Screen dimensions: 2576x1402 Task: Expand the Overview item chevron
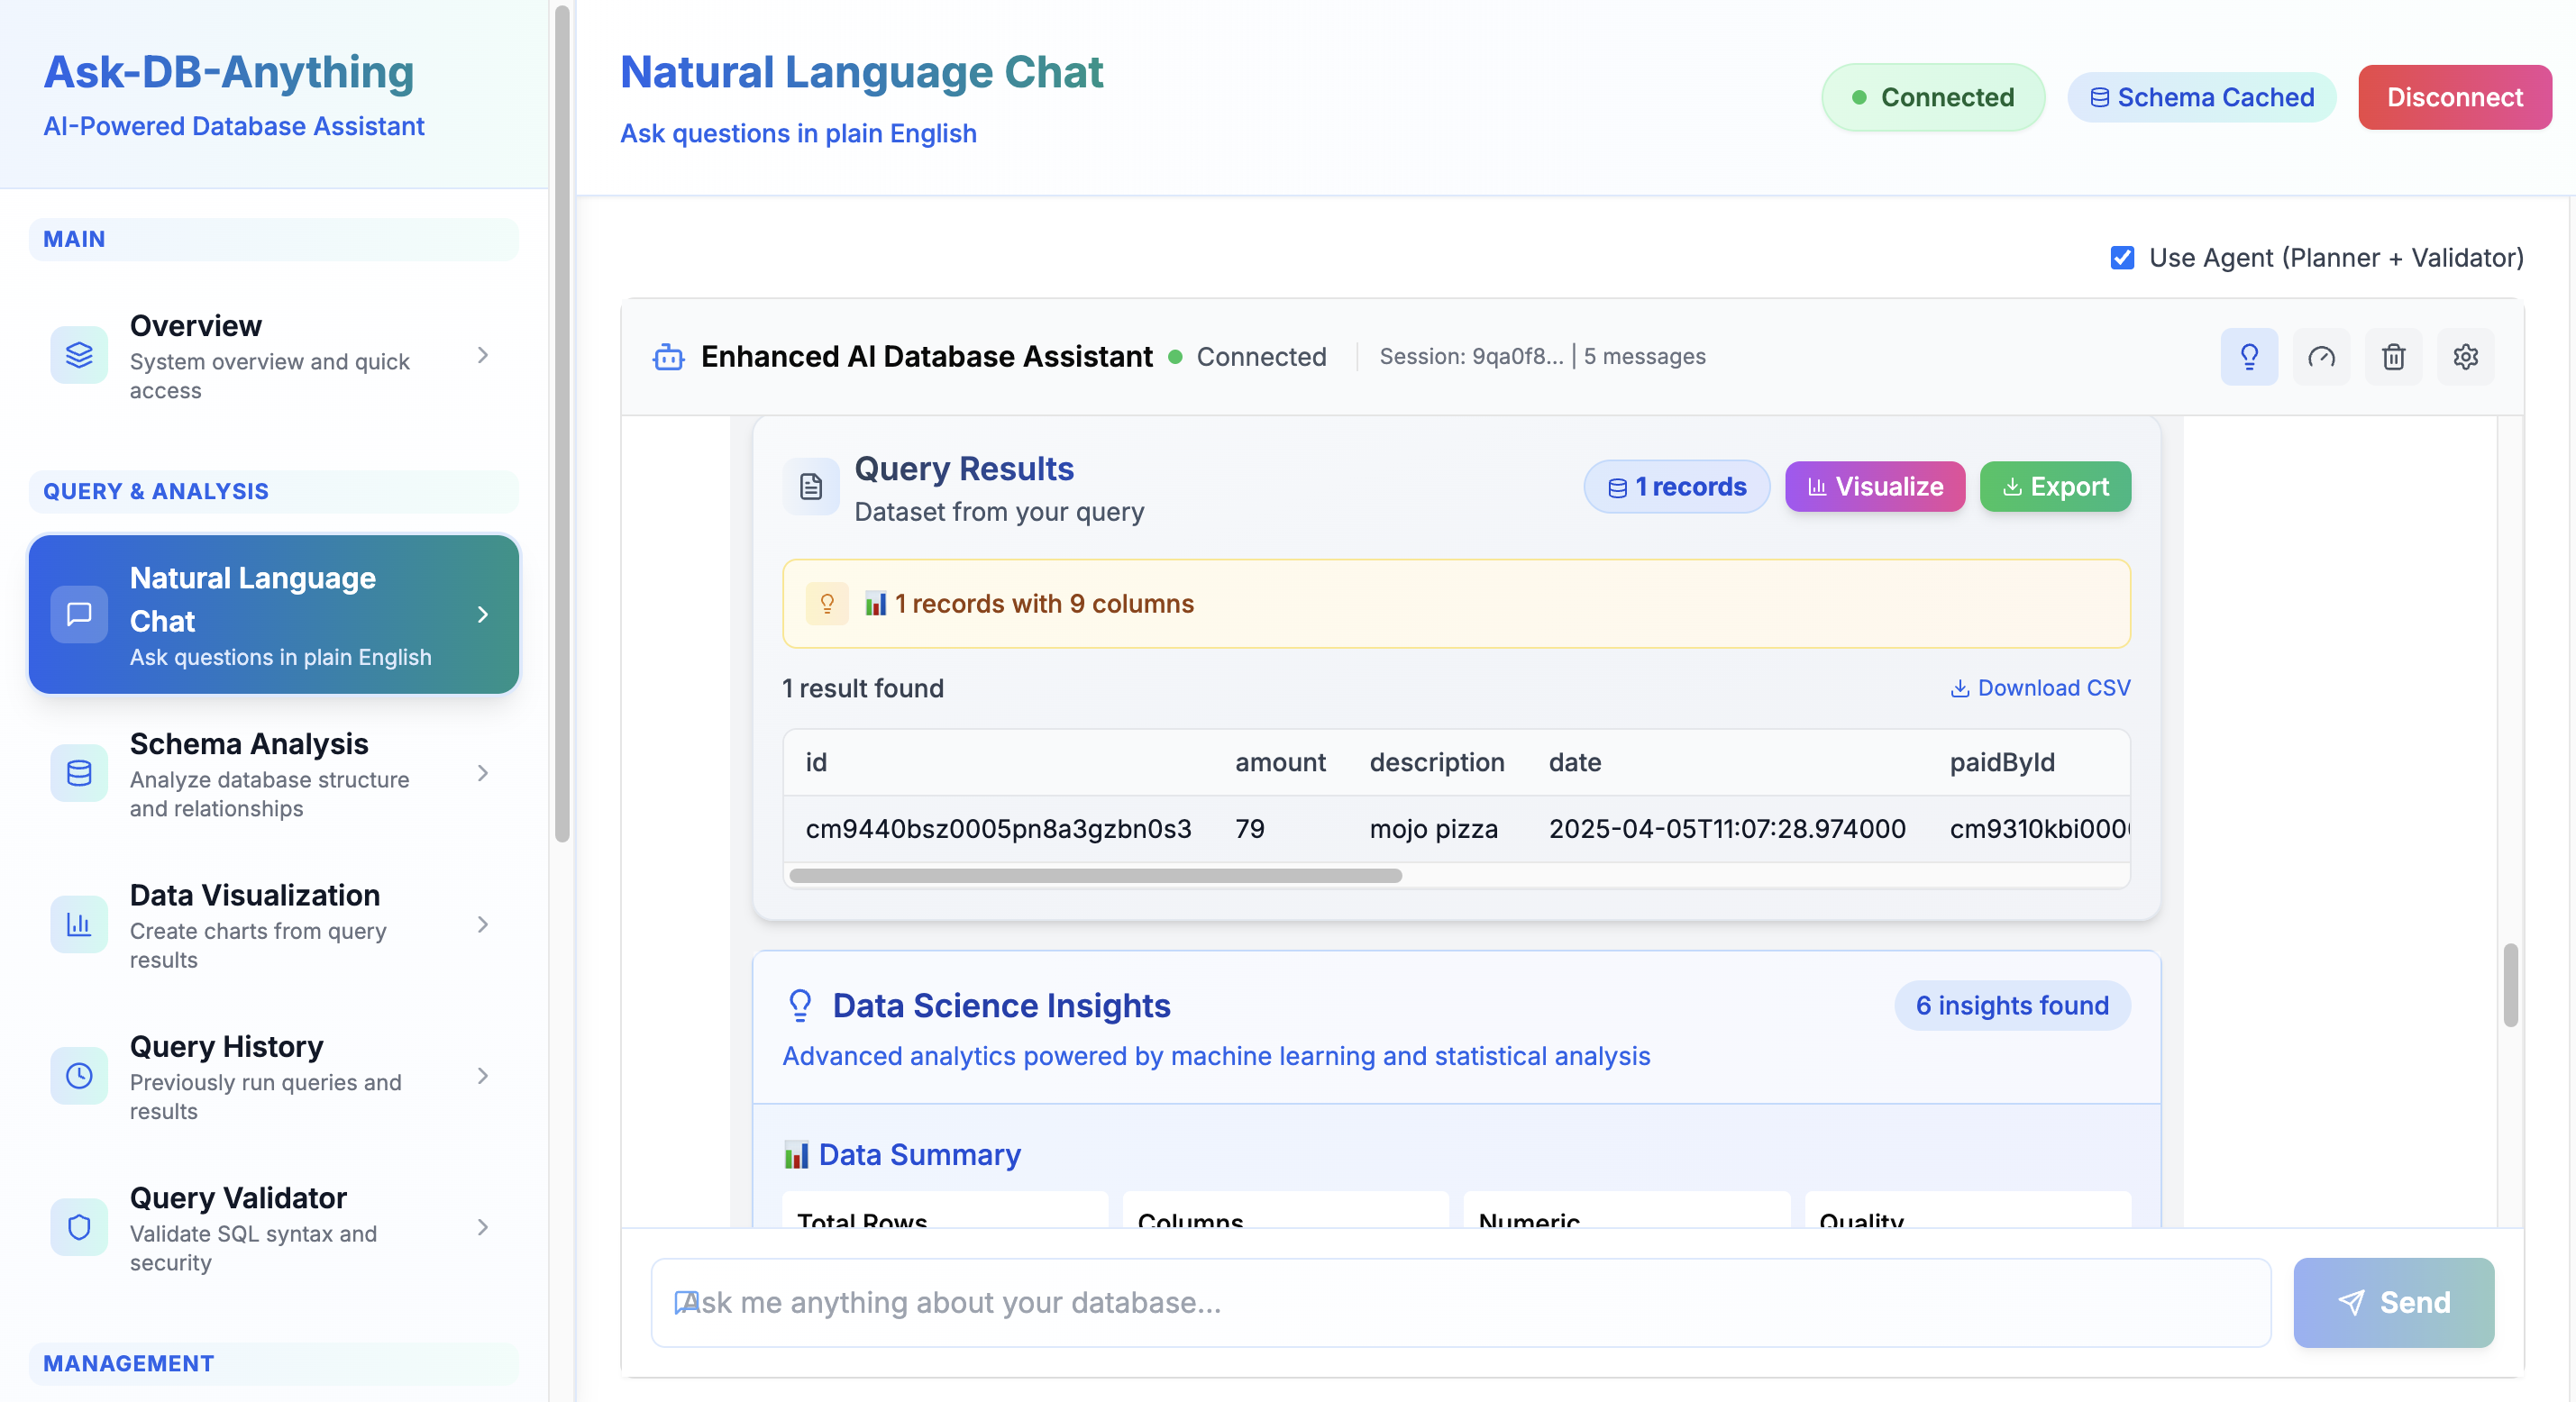pos(483,355)
